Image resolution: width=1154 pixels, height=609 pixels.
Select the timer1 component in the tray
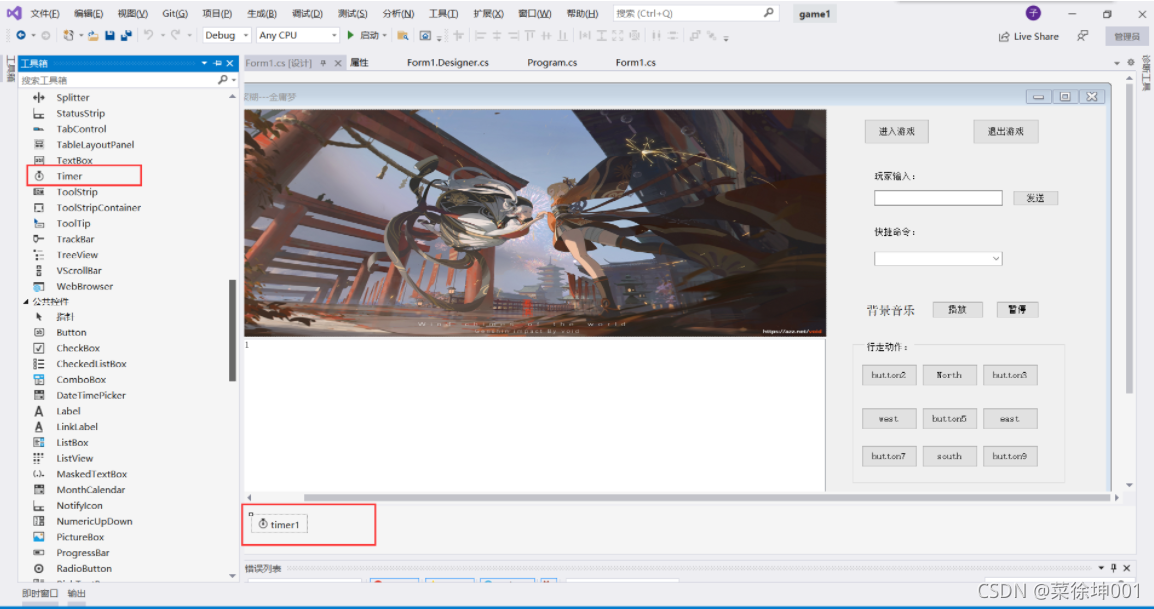[x=279, y=524]
